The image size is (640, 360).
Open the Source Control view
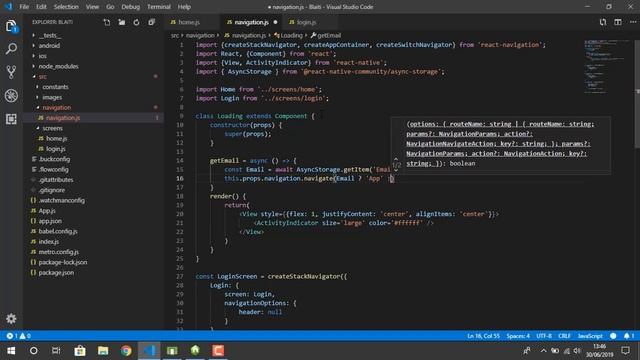tap(11, 72)
